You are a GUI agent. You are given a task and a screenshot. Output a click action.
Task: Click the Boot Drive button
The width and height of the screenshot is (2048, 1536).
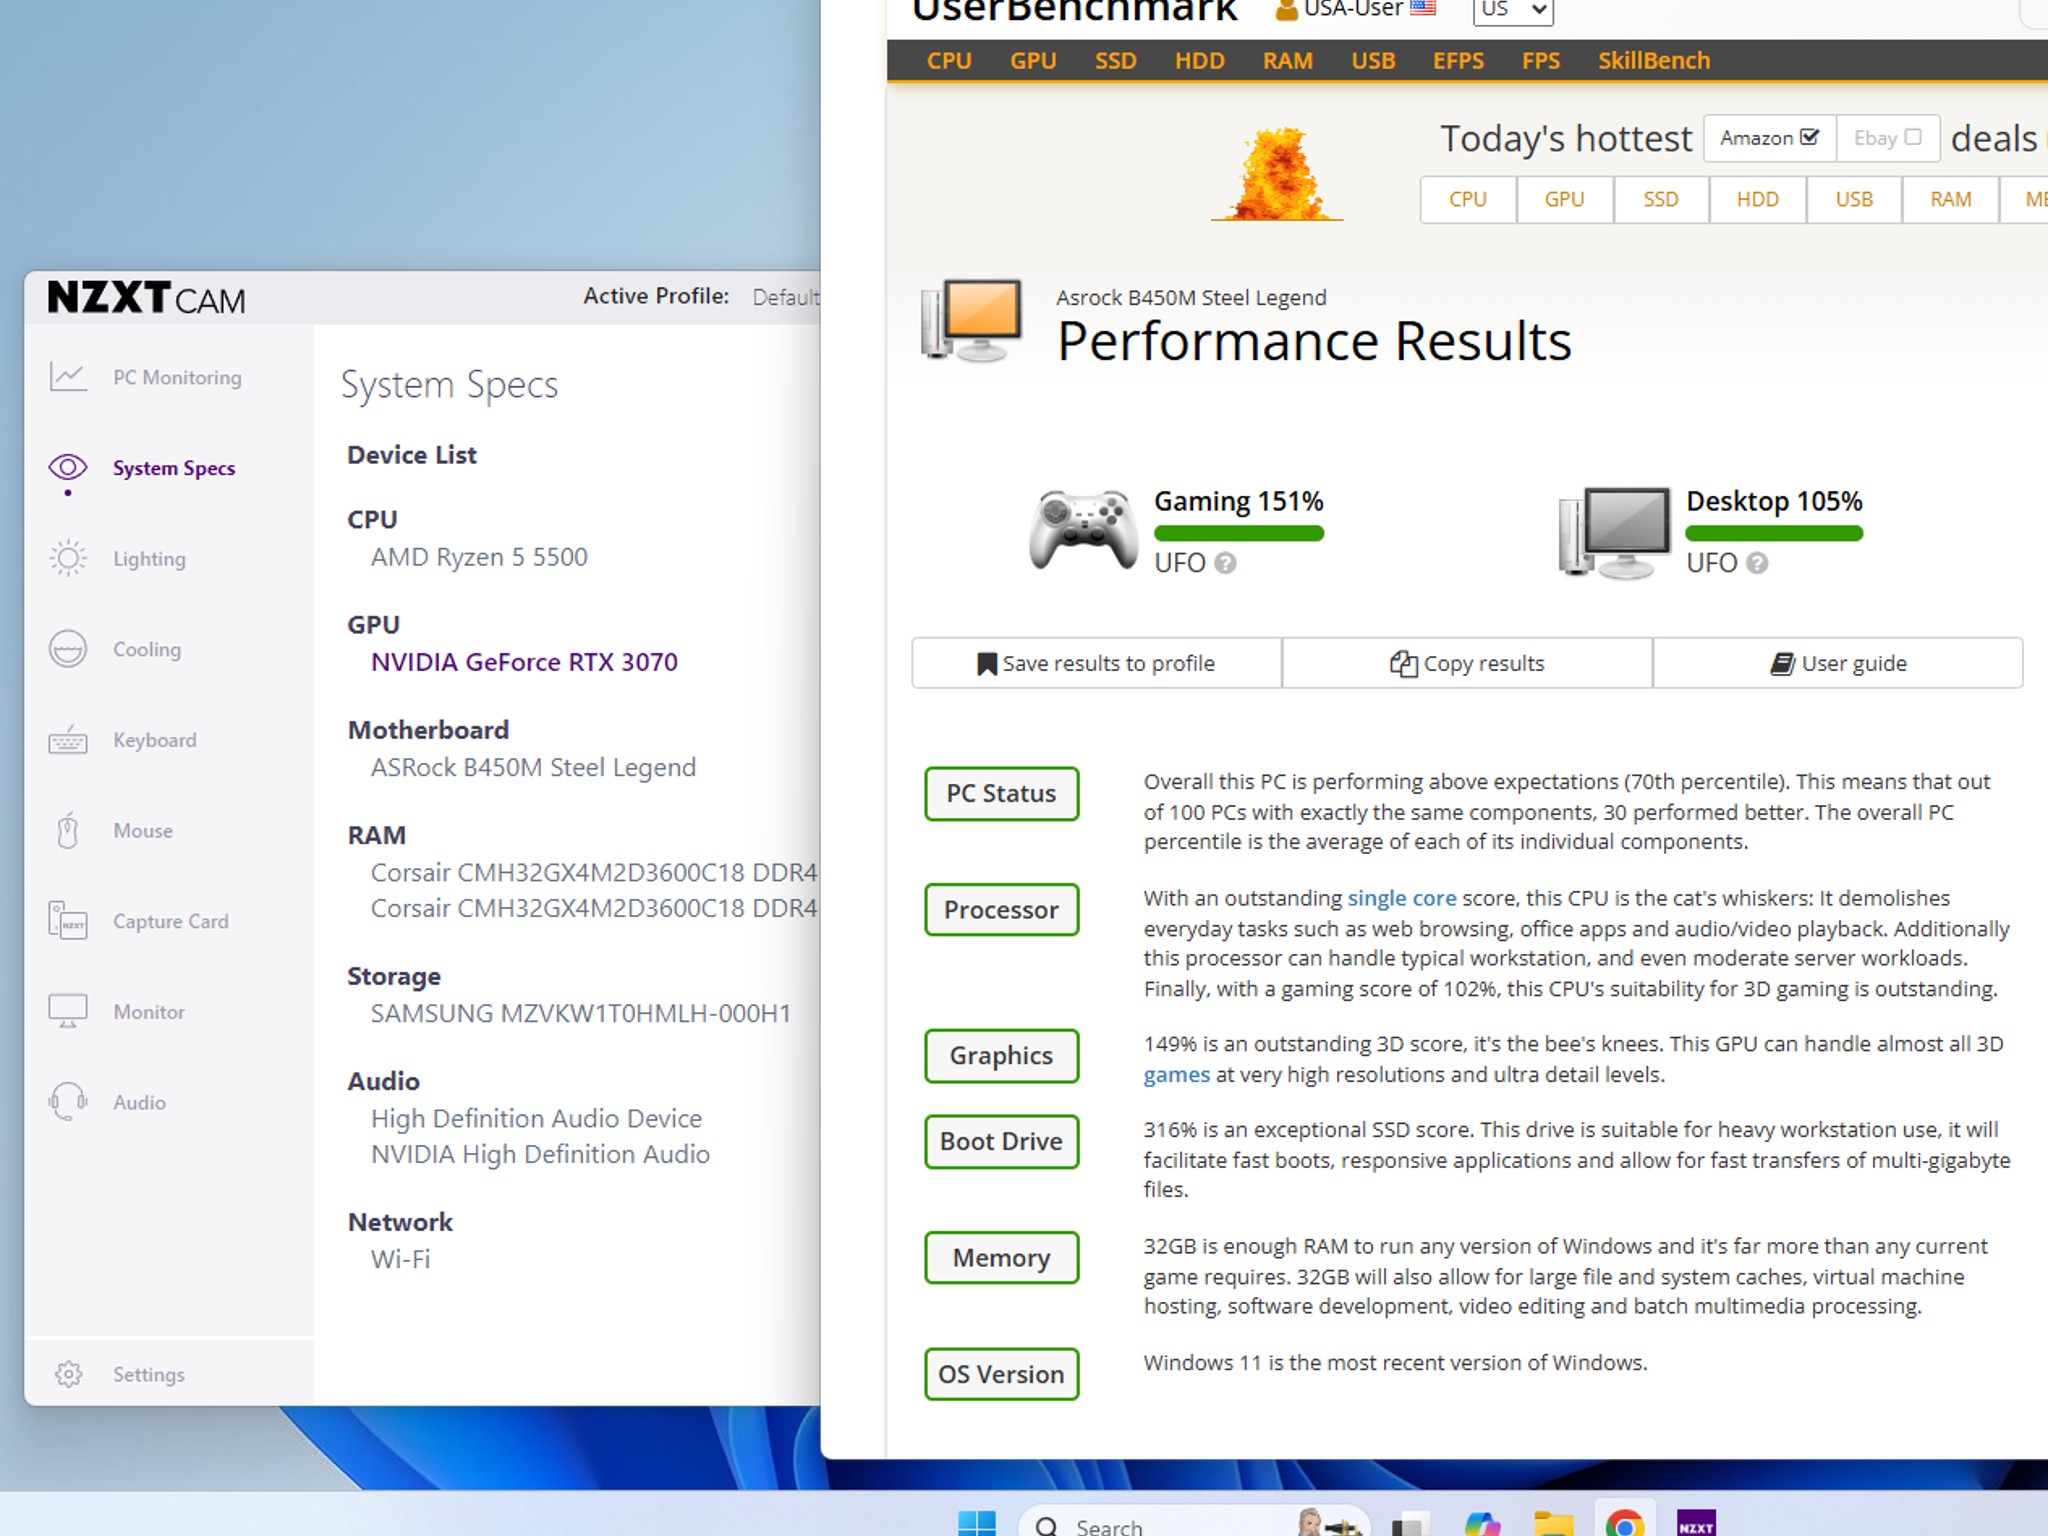[x=1001, y=1141]
